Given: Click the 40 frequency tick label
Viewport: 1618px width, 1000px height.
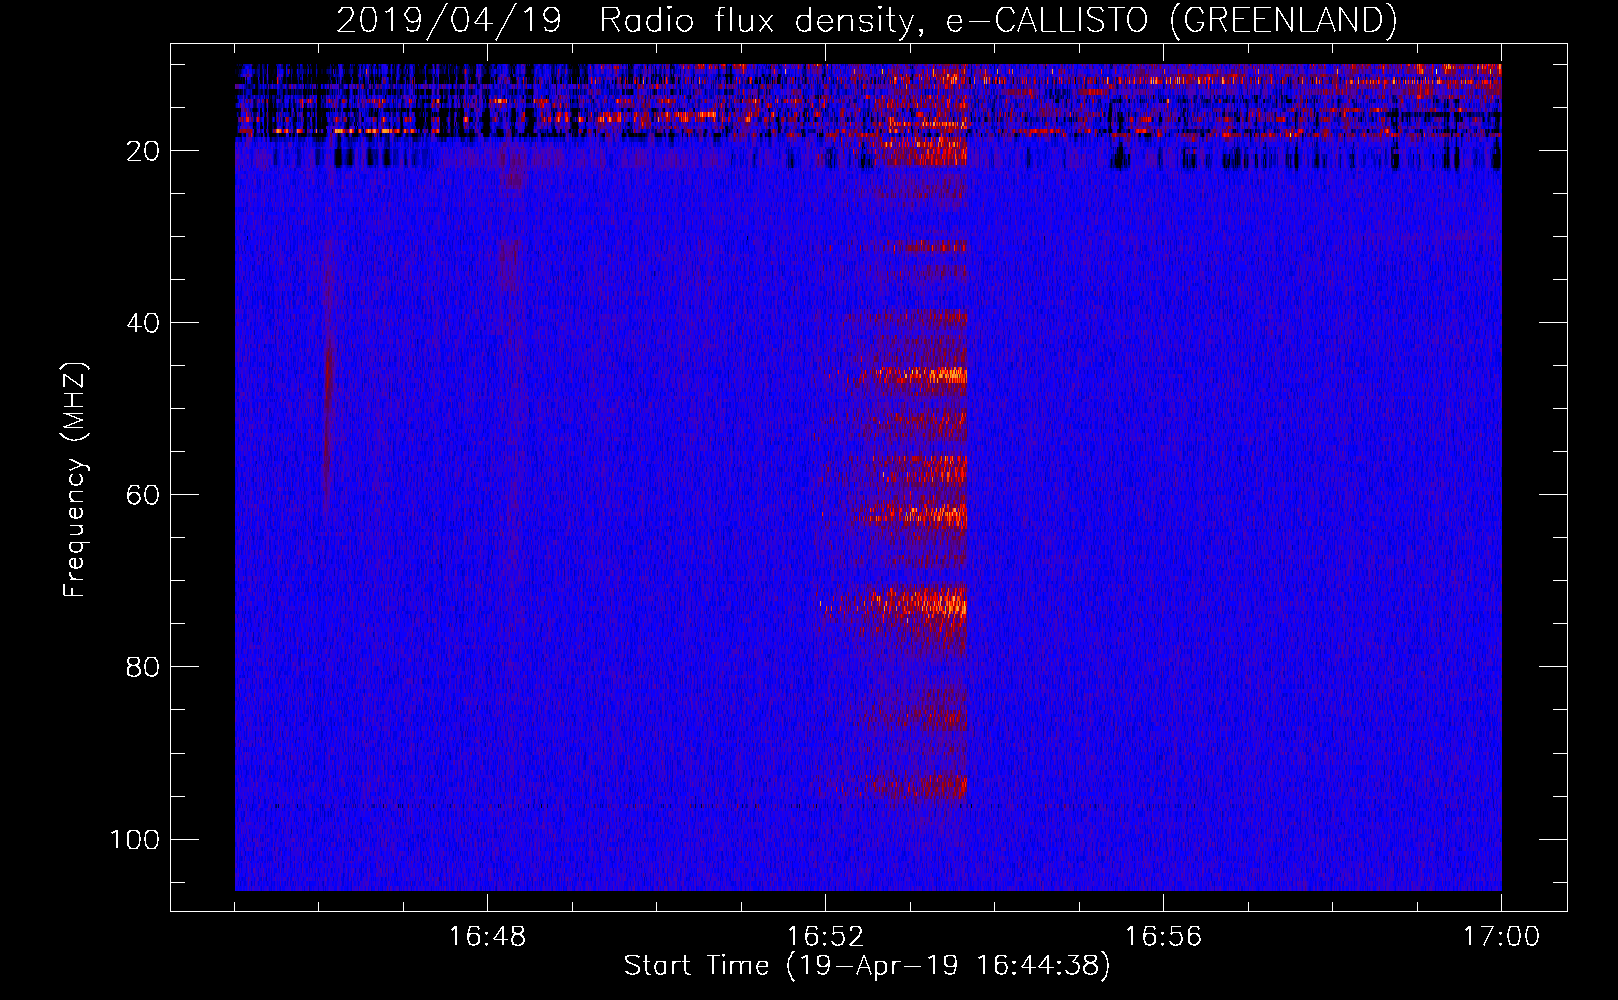Looking at the screenshot, I should click(x=143, y=323).
